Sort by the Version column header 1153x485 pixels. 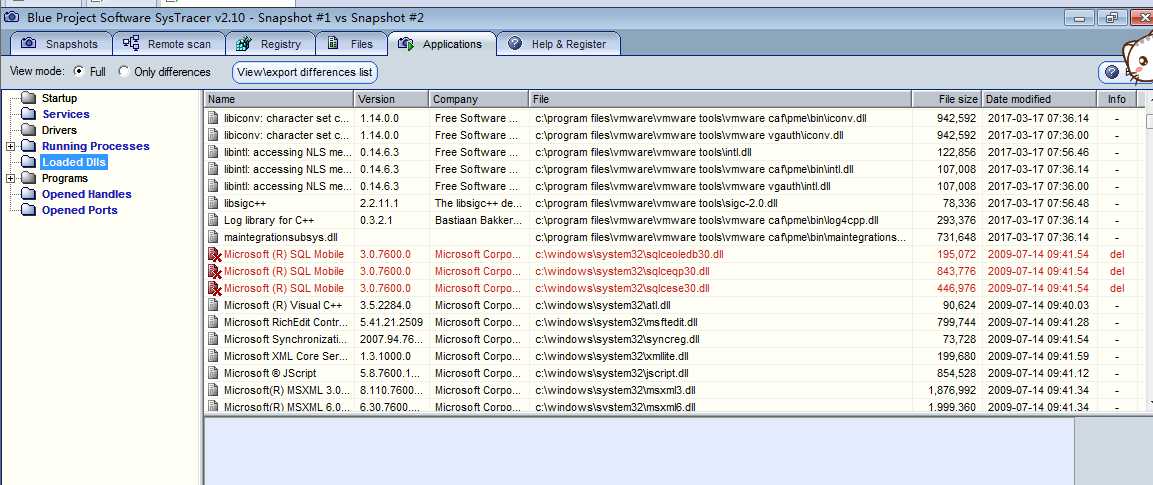click(391, 99)
